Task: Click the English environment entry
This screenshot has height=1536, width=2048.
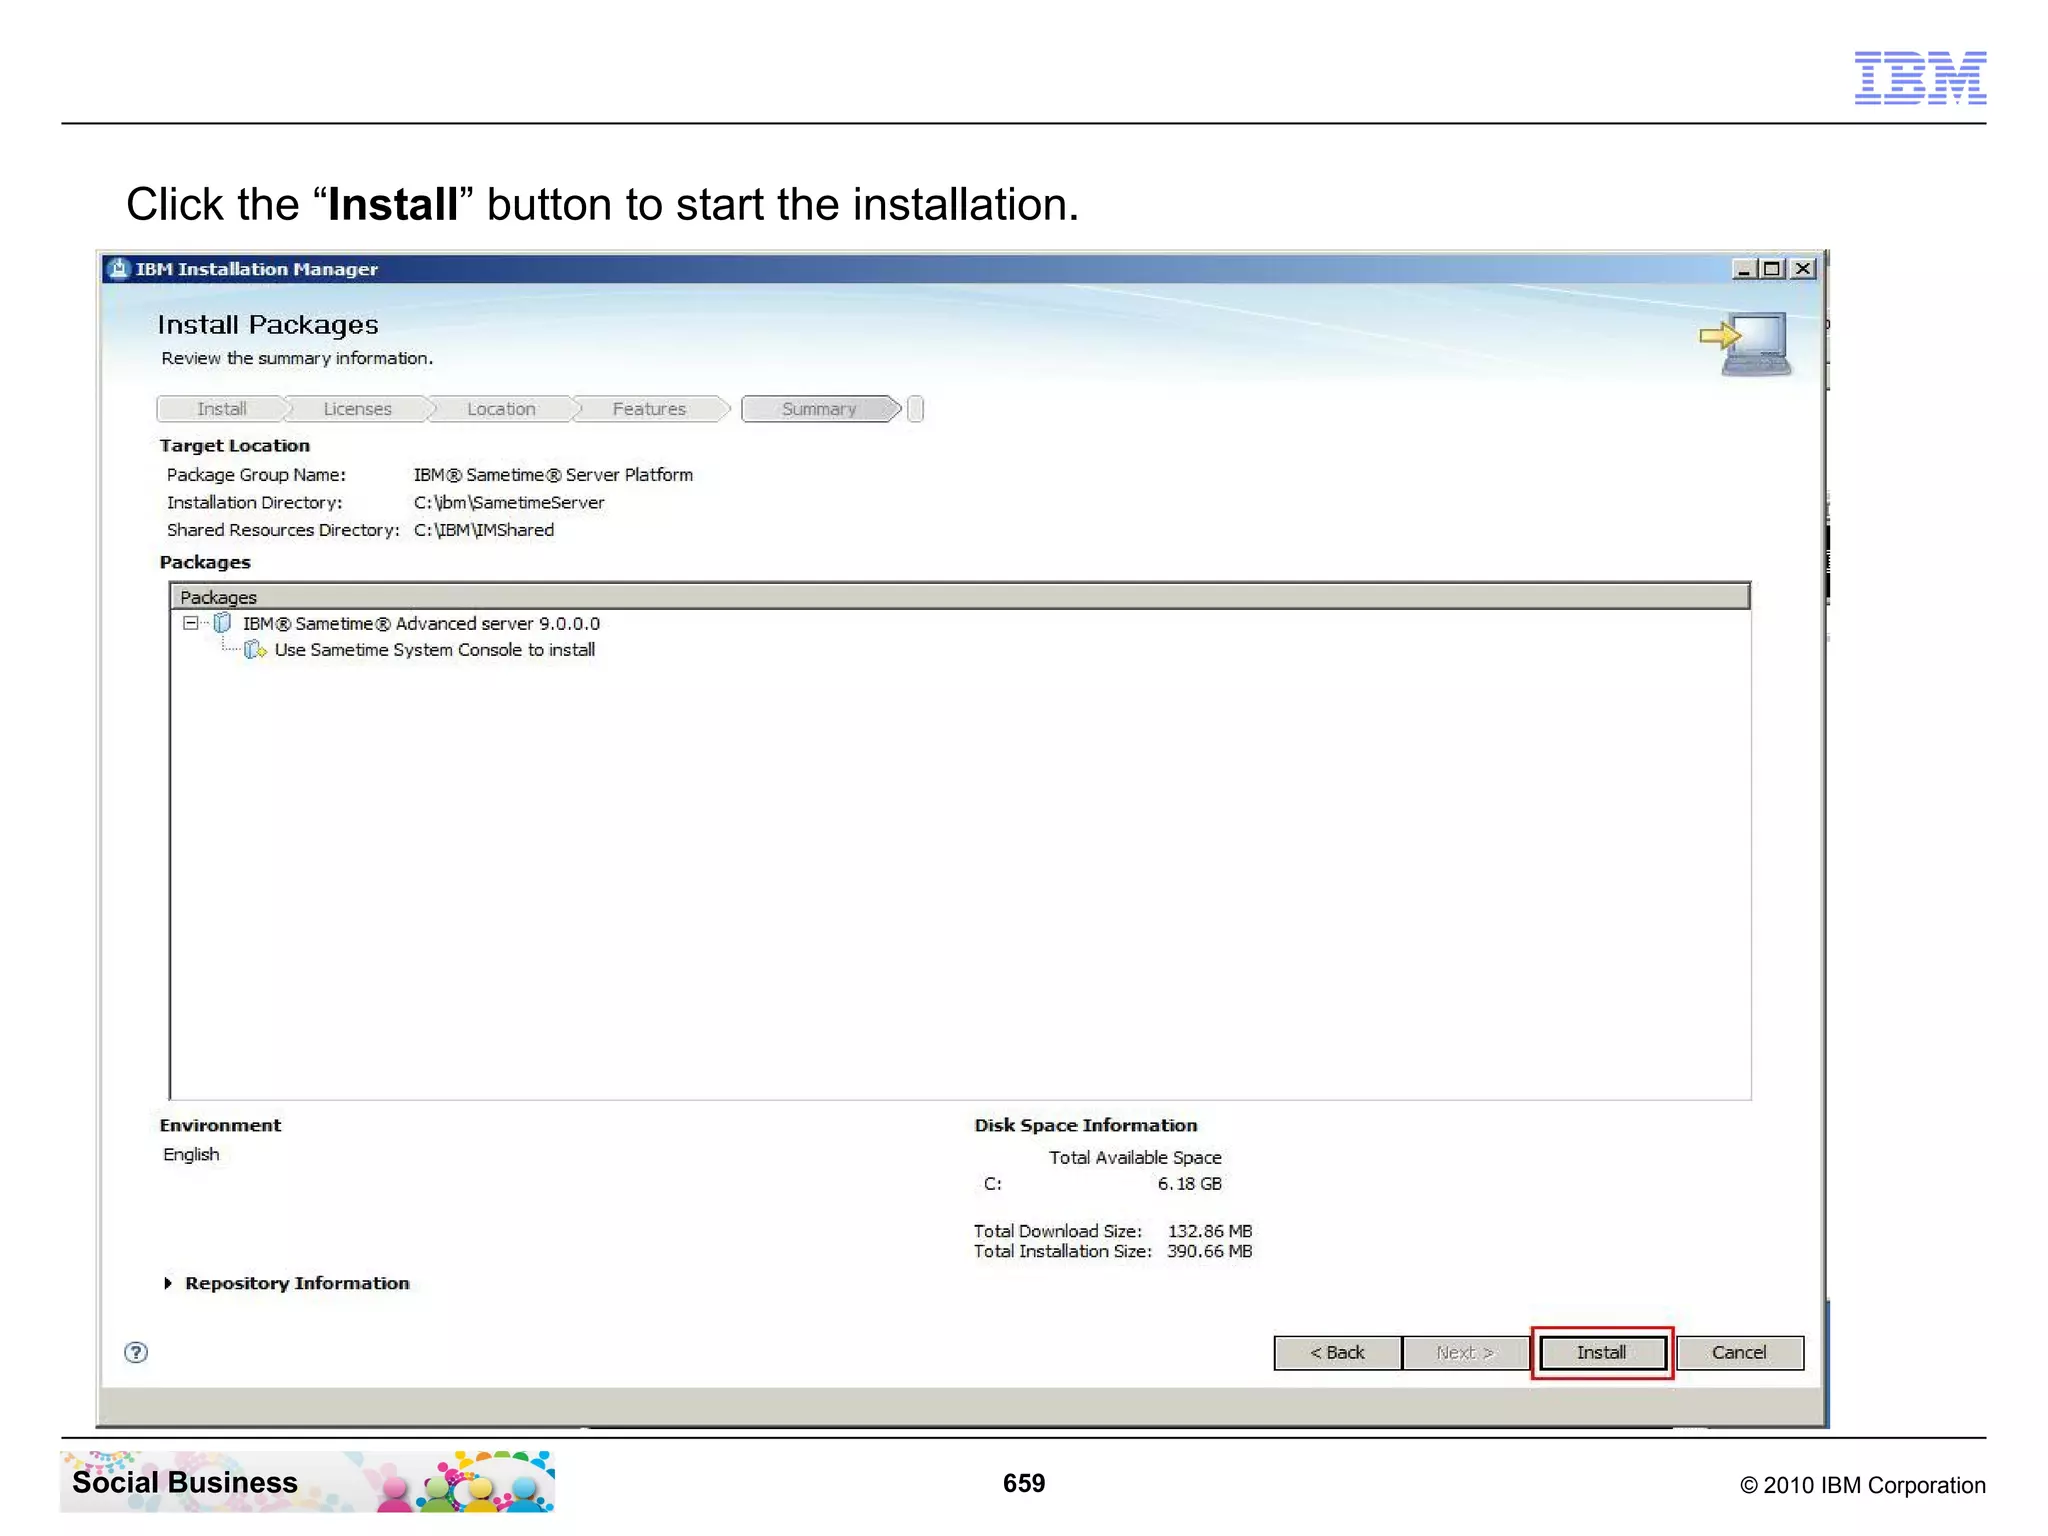Action: 191,1154
